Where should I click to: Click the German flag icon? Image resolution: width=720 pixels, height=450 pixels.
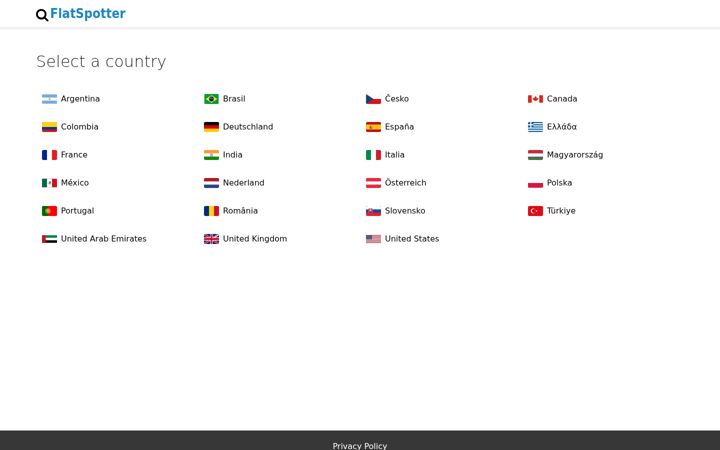[x=212, y=127]
